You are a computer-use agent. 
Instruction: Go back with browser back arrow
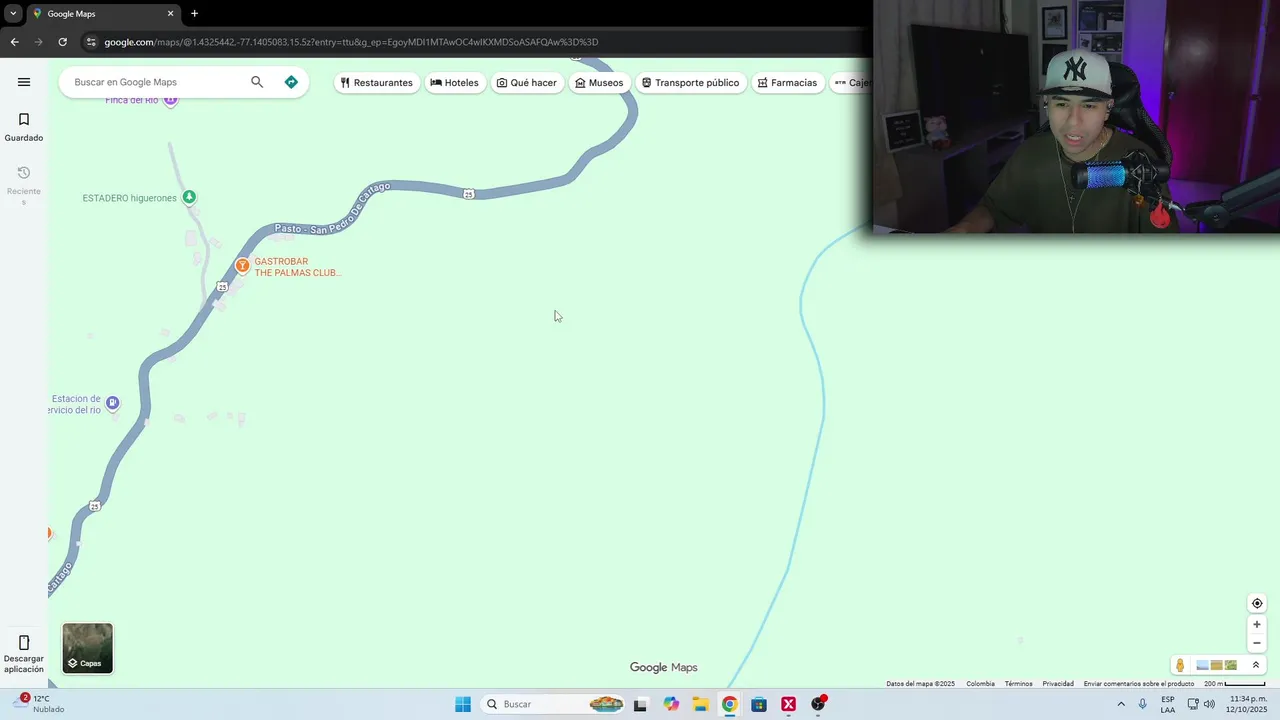[14, 42]
